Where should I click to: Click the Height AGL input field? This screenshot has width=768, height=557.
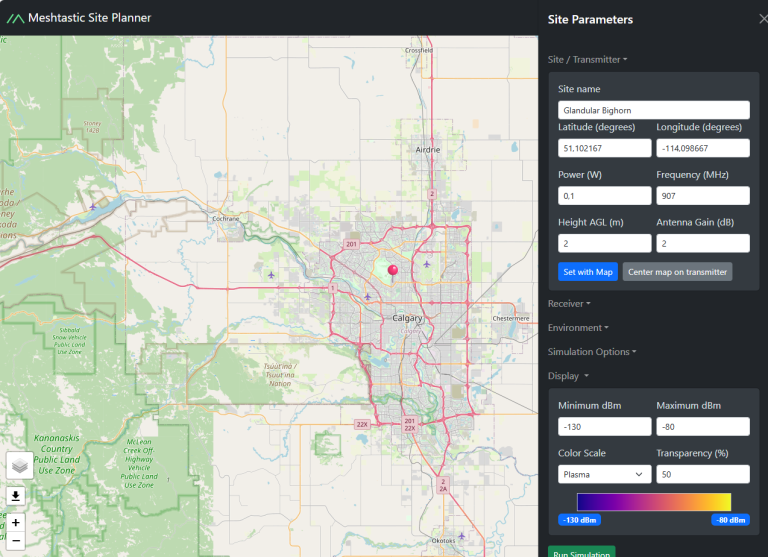(x=604, y=243)
